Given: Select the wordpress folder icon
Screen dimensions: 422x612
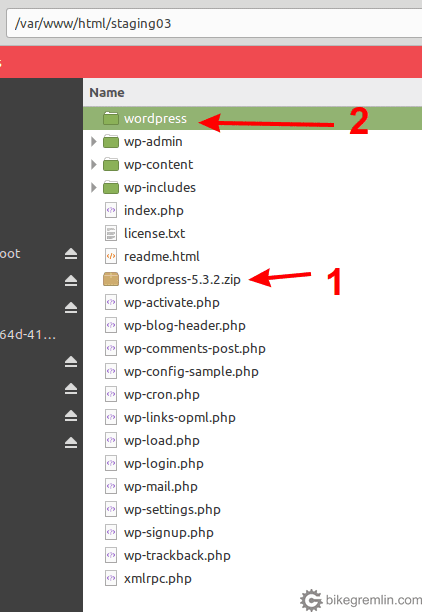Looking at the screenshot, I should pyautogui.click(x=111, y=118).
